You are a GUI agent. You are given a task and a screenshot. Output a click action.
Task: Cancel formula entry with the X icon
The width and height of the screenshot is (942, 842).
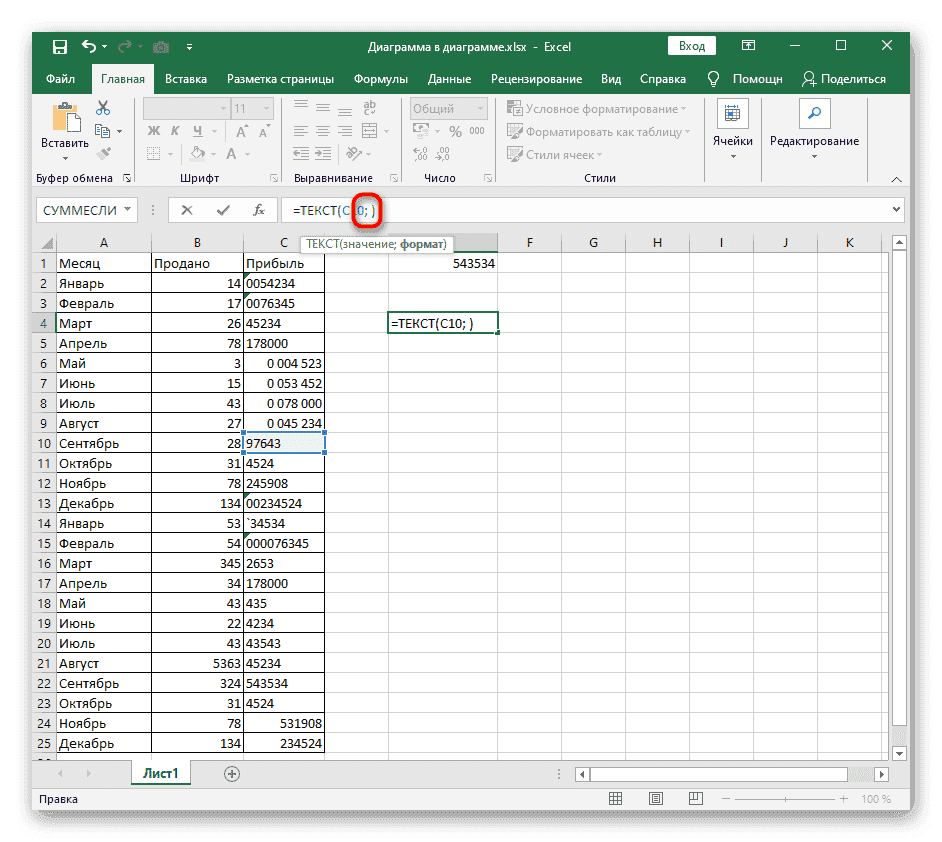(x=187, y=210)
